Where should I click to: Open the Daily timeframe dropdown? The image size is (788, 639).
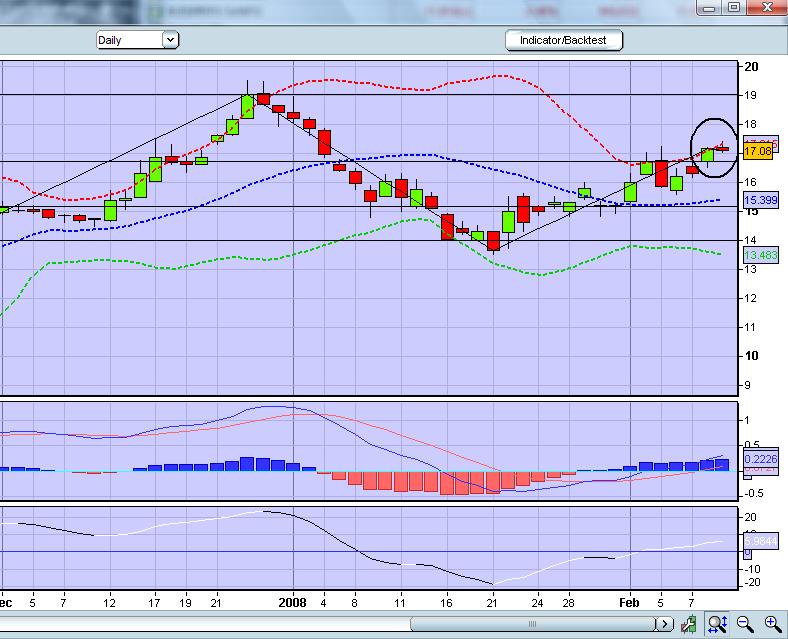(137, 40)
